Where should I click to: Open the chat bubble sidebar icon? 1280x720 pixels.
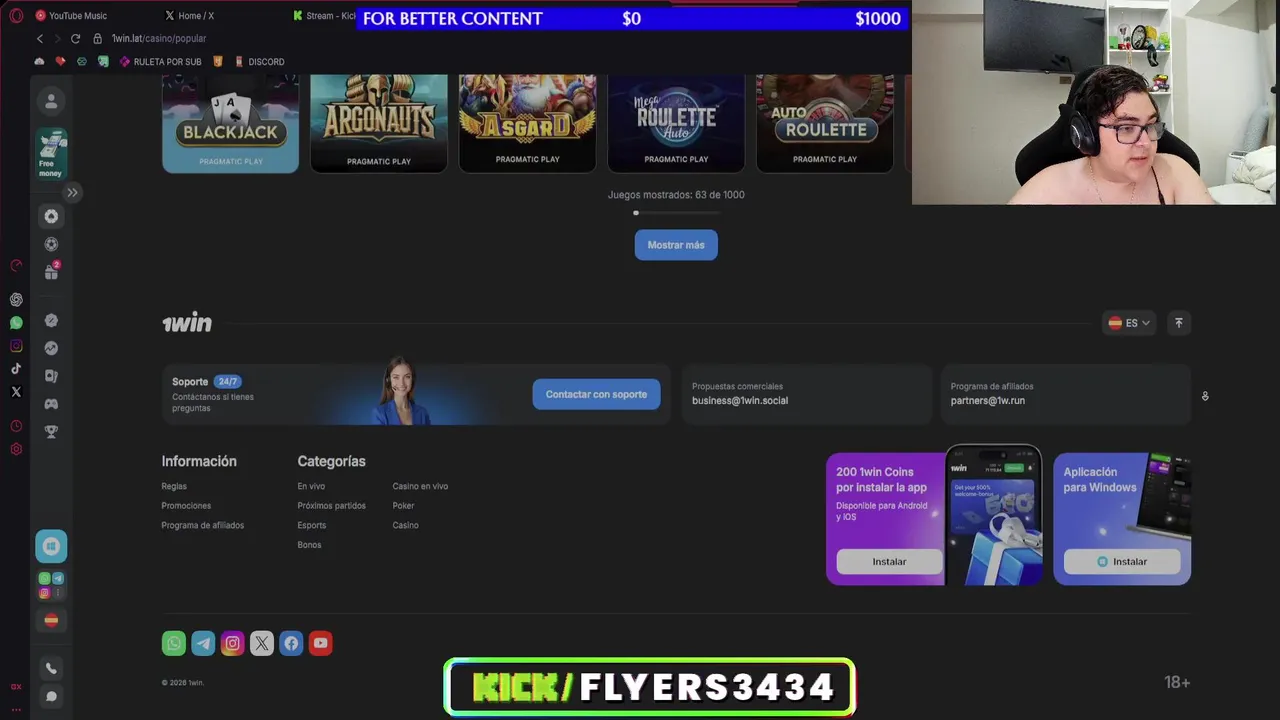[x=51, y=696]
